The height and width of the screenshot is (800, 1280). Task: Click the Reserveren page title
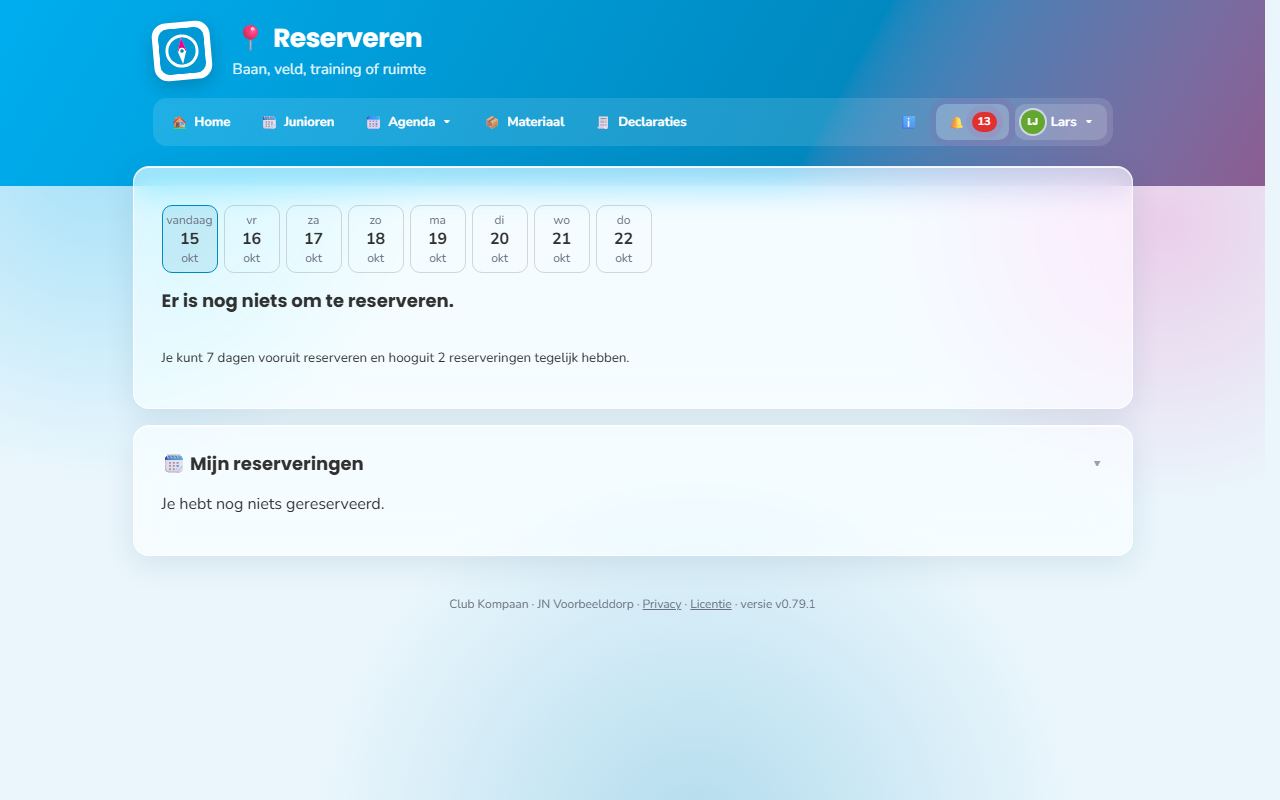[347, 38]
